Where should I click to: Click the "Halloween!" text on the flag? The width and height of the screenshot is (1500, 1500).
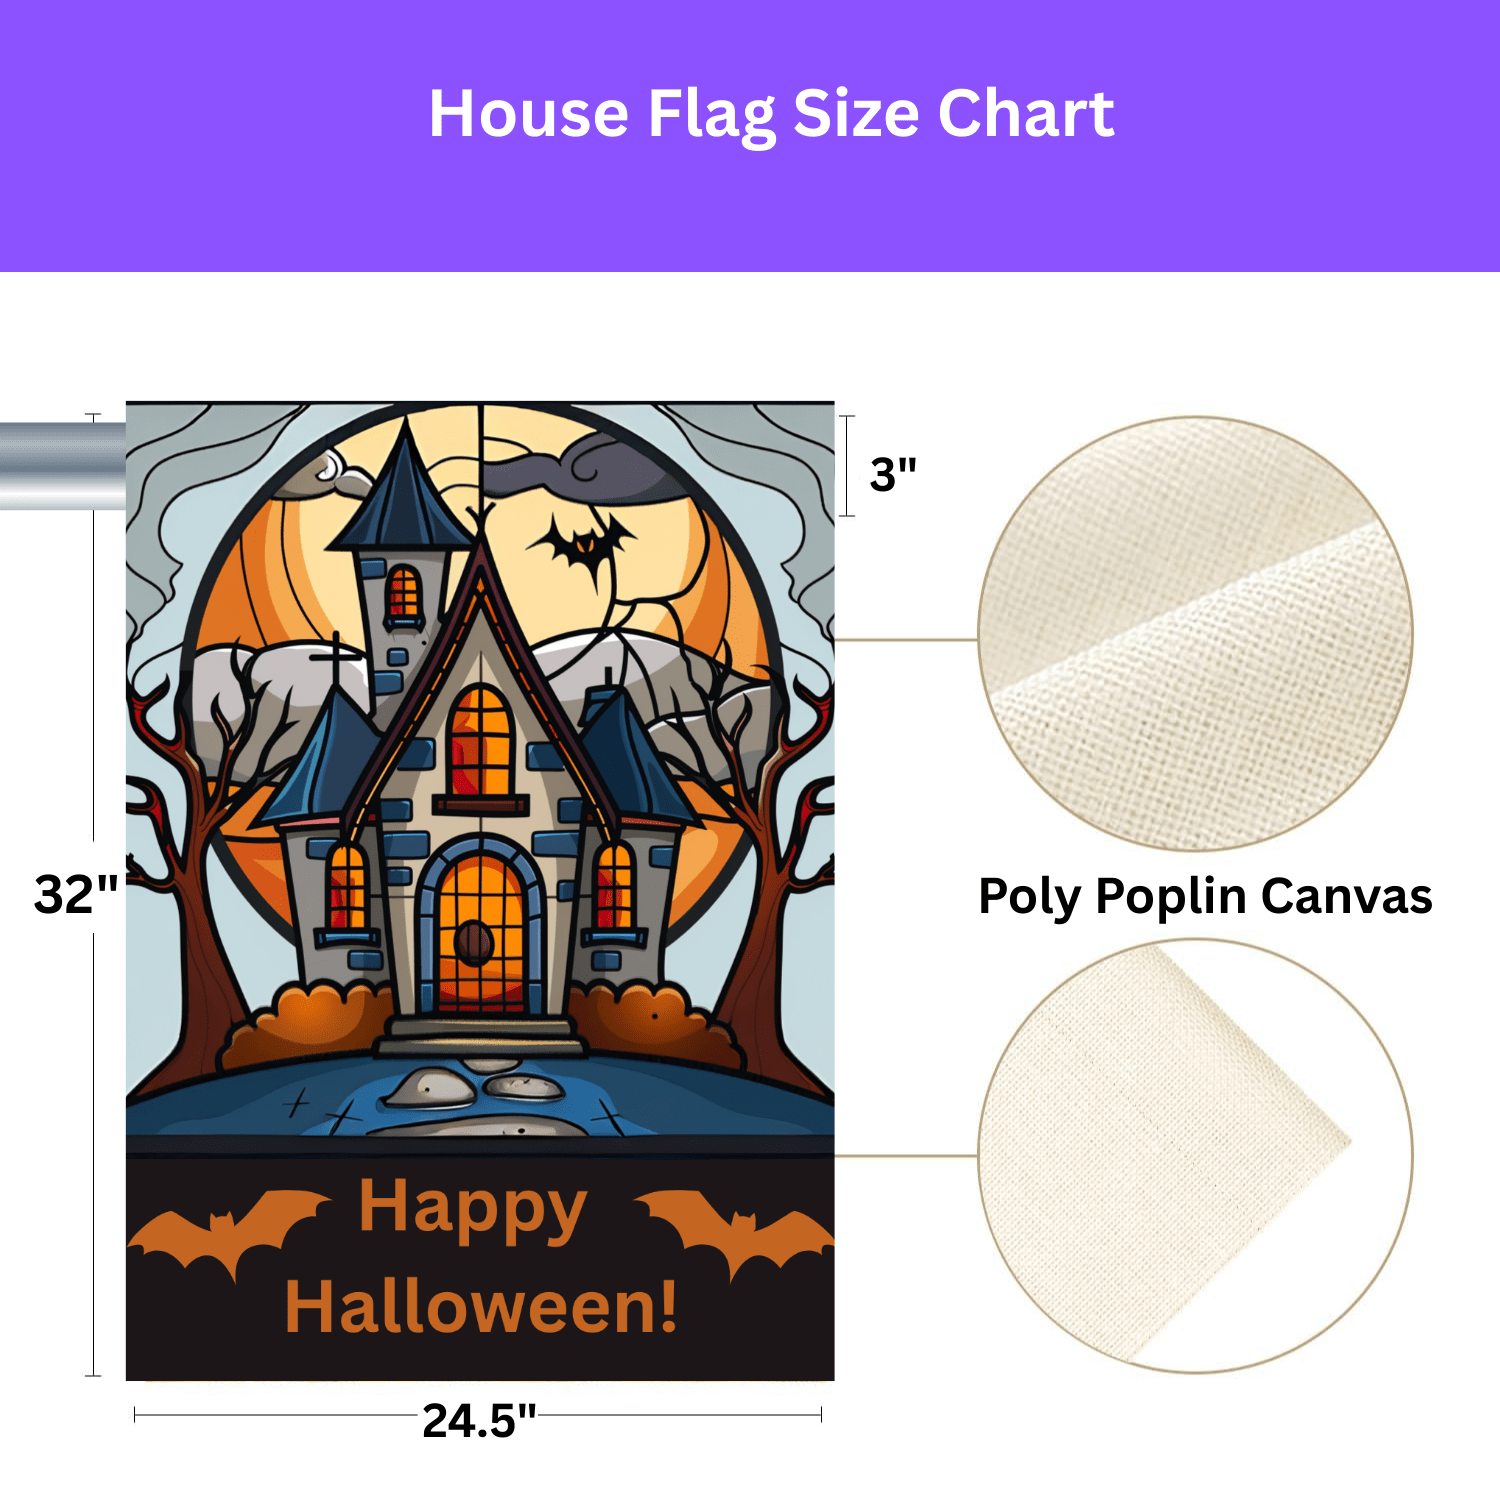[481, 1308]
